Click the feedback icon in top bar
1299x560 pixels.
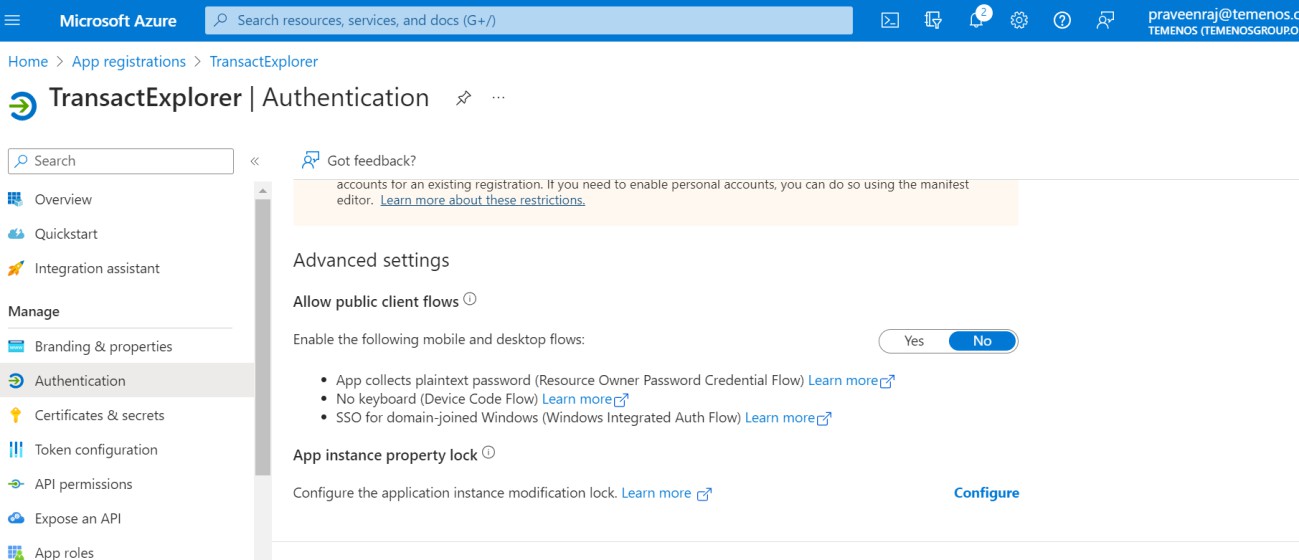pos(1105,20)
